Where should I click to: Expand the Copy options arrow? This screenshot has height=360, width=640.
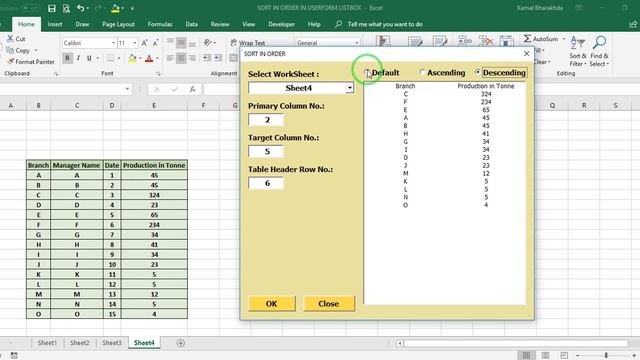pyautogui.click(x=36, y=51)
